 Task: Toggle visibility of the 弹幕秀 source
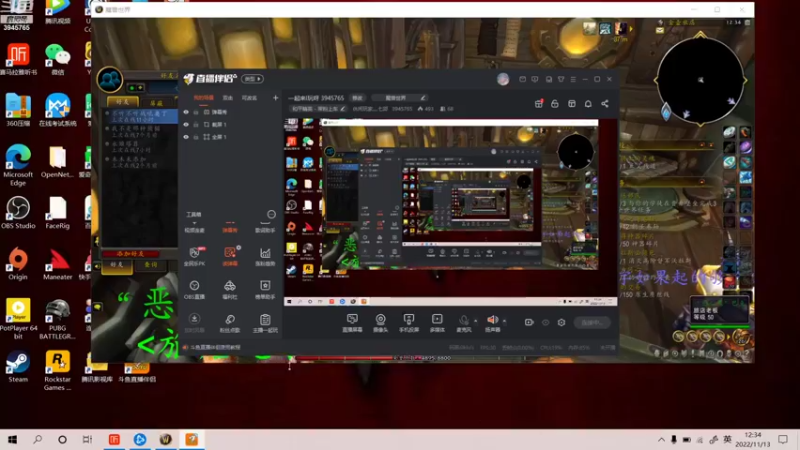(x=186, y=112)
